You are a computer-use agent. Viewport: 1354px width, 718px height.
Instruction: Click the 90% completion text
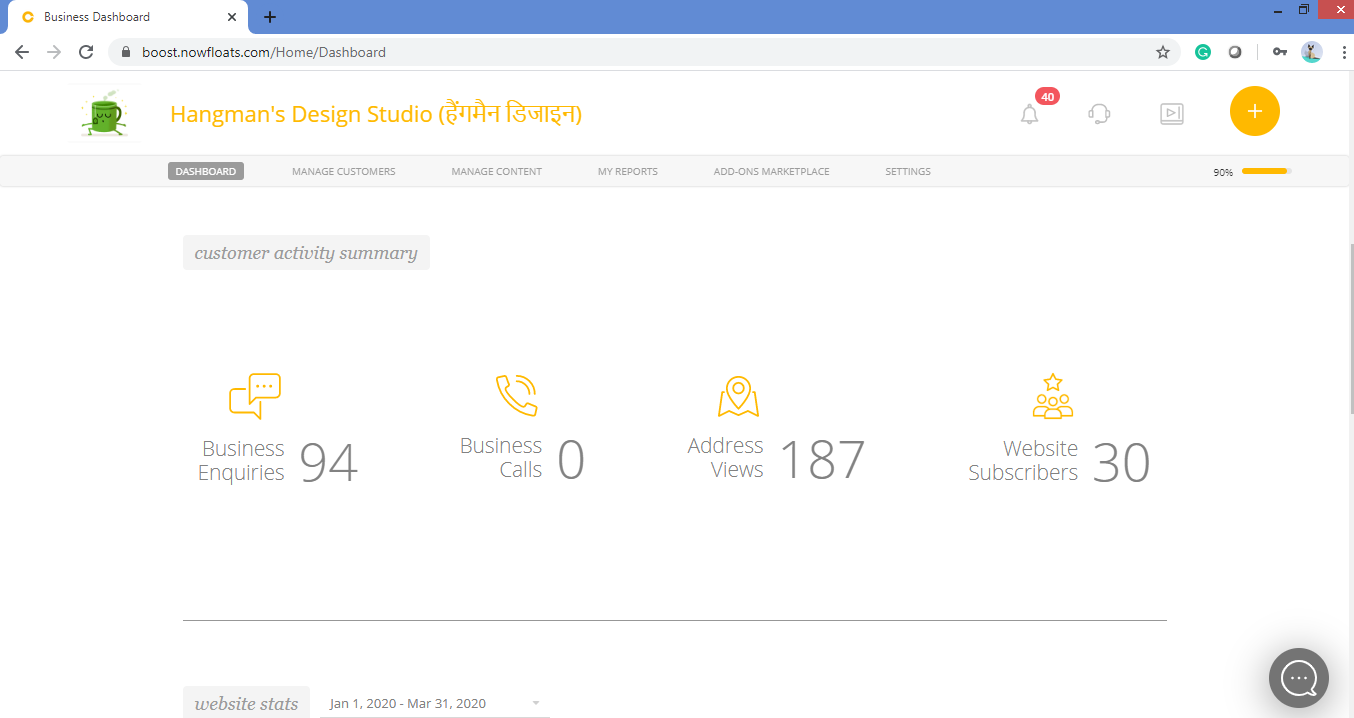click(1223, 172)
